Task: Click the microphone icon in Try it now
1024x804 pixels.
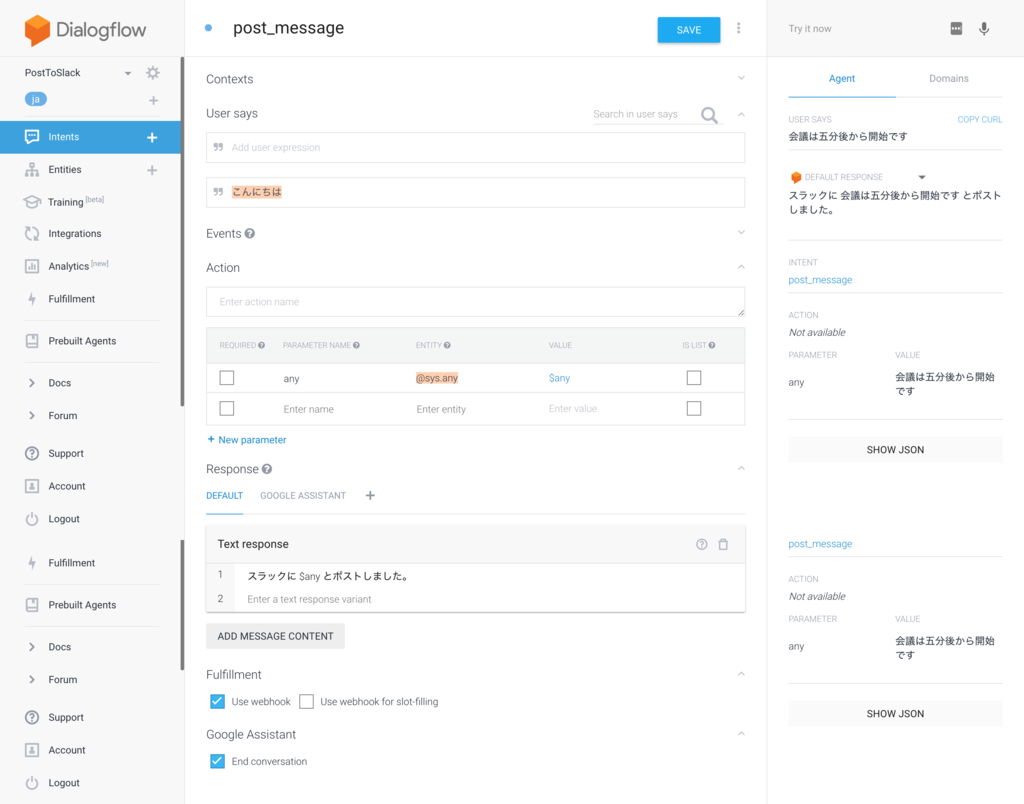Action: [984, 29]
